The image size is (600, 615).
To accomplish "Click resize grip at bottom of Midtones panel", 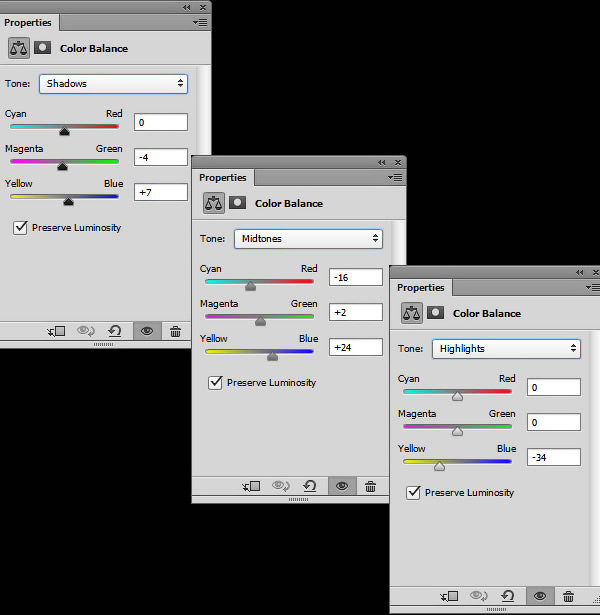I will coord(298,499).
